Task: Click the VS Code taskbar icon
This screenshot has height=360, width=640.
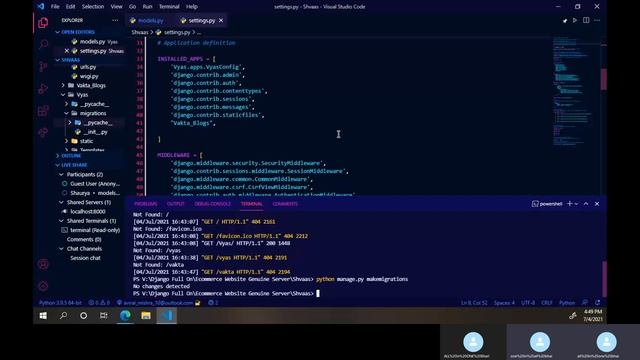Action: click(167, 315)
